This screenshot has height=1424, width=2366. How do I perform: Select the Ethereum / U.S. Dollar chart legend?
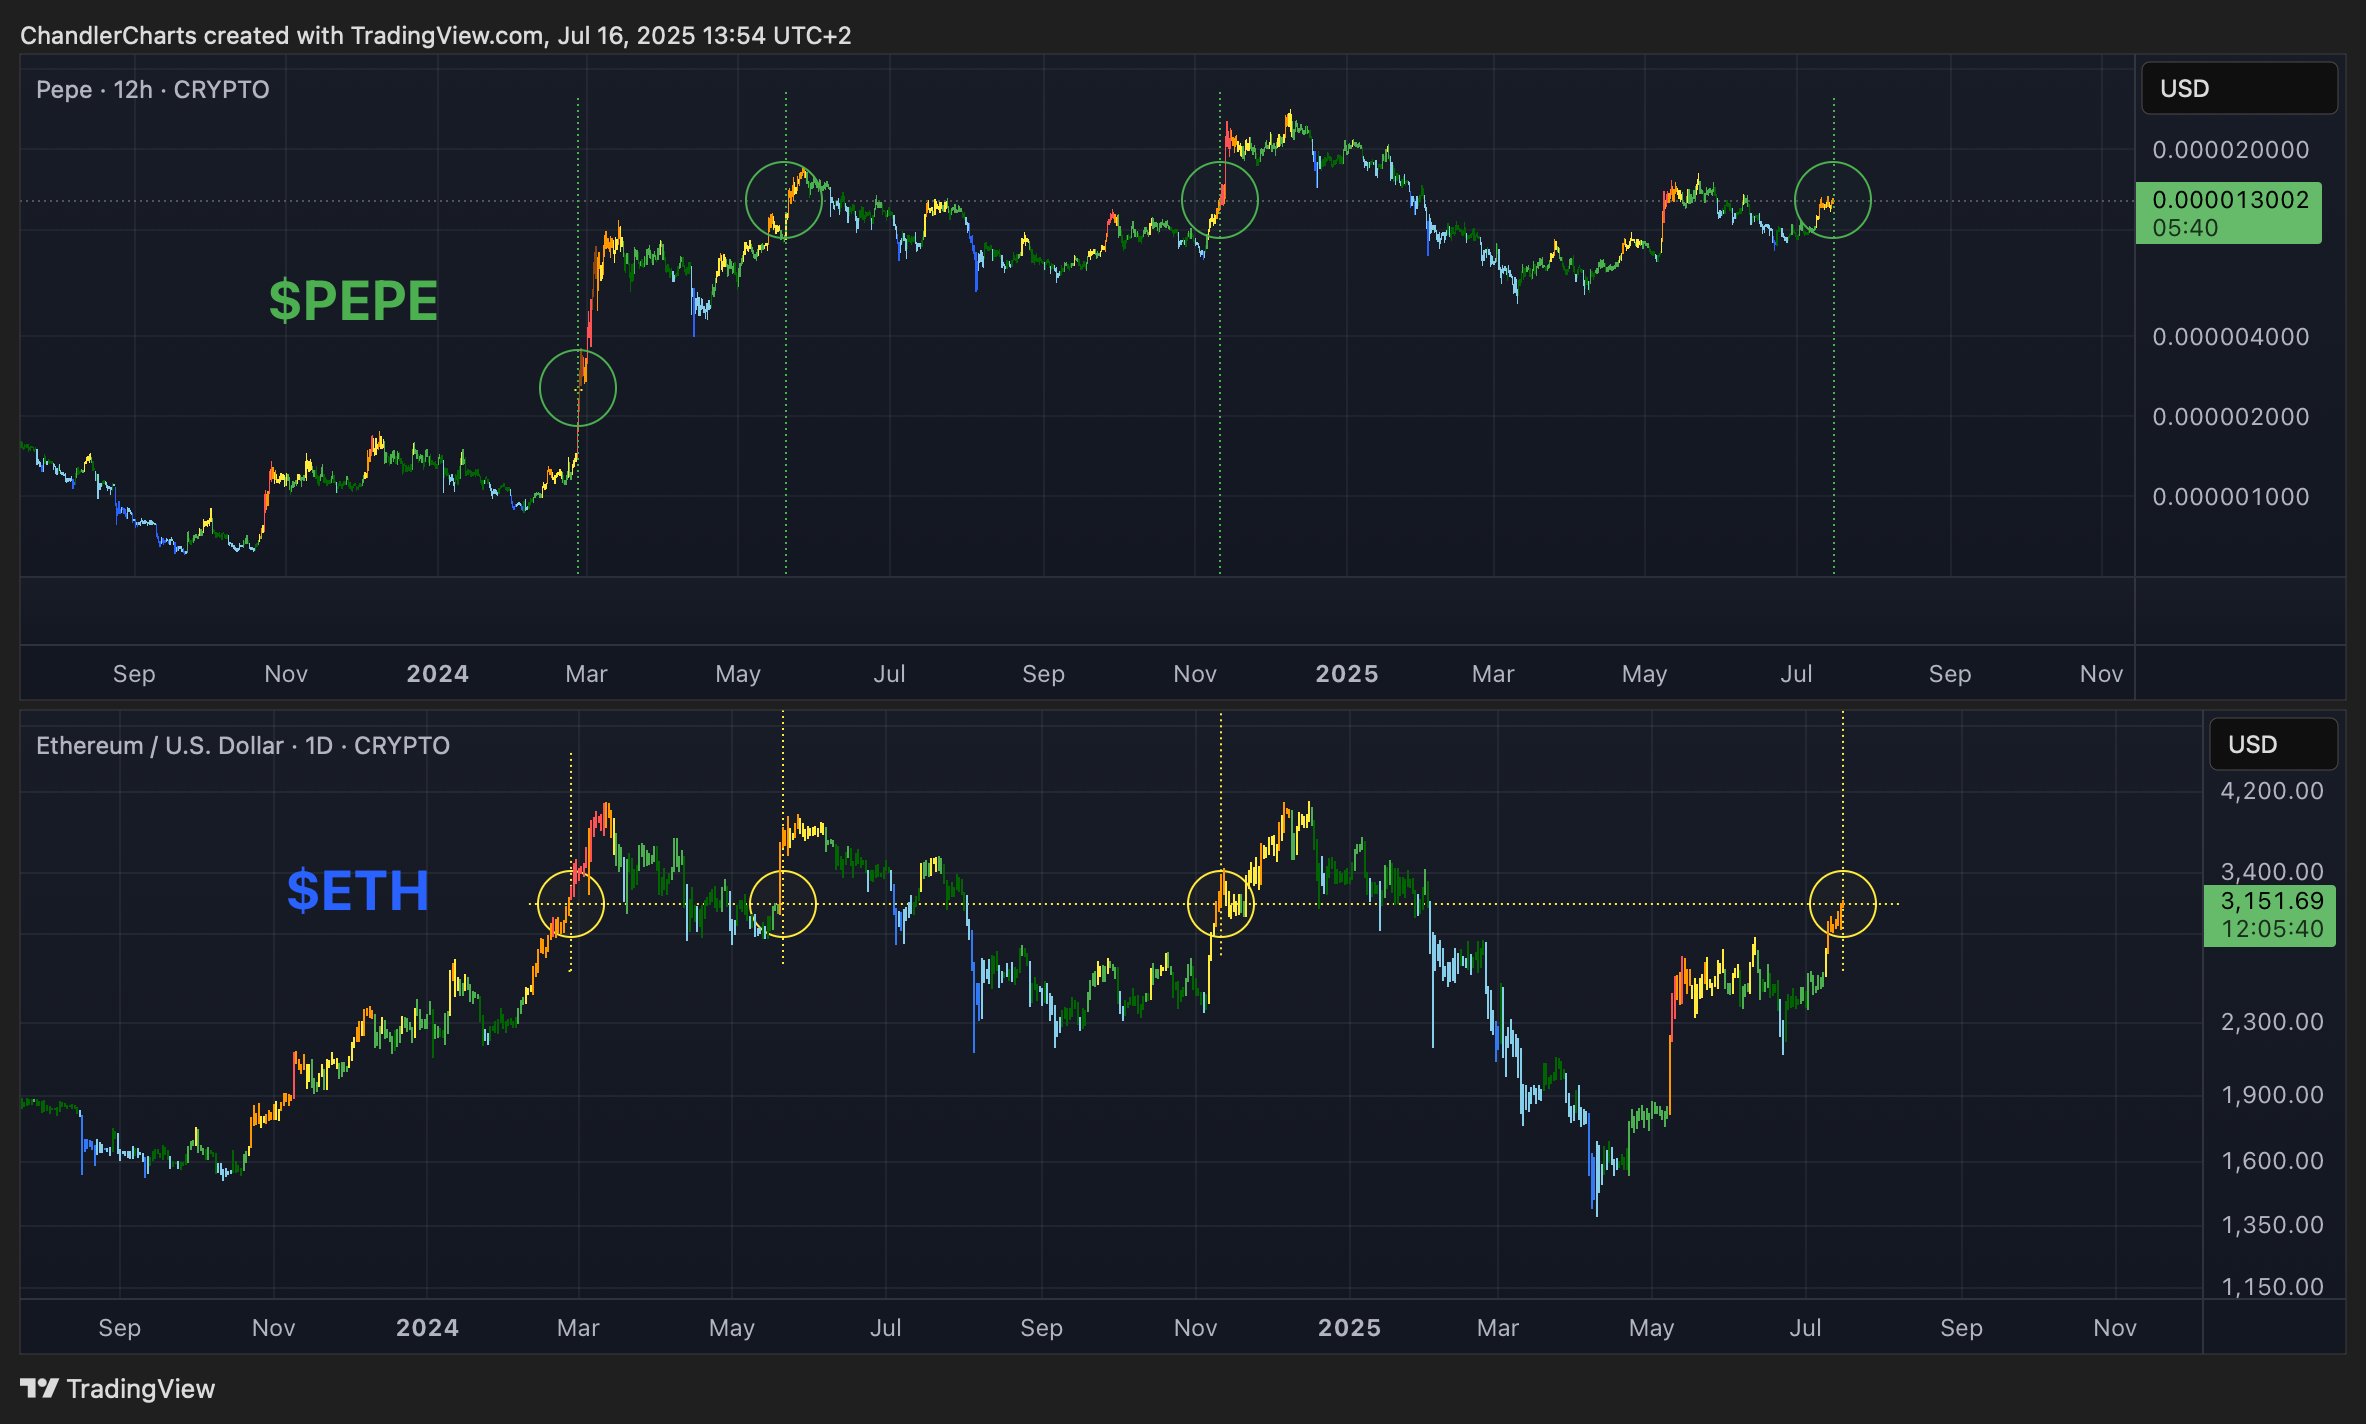coord(242,744)
